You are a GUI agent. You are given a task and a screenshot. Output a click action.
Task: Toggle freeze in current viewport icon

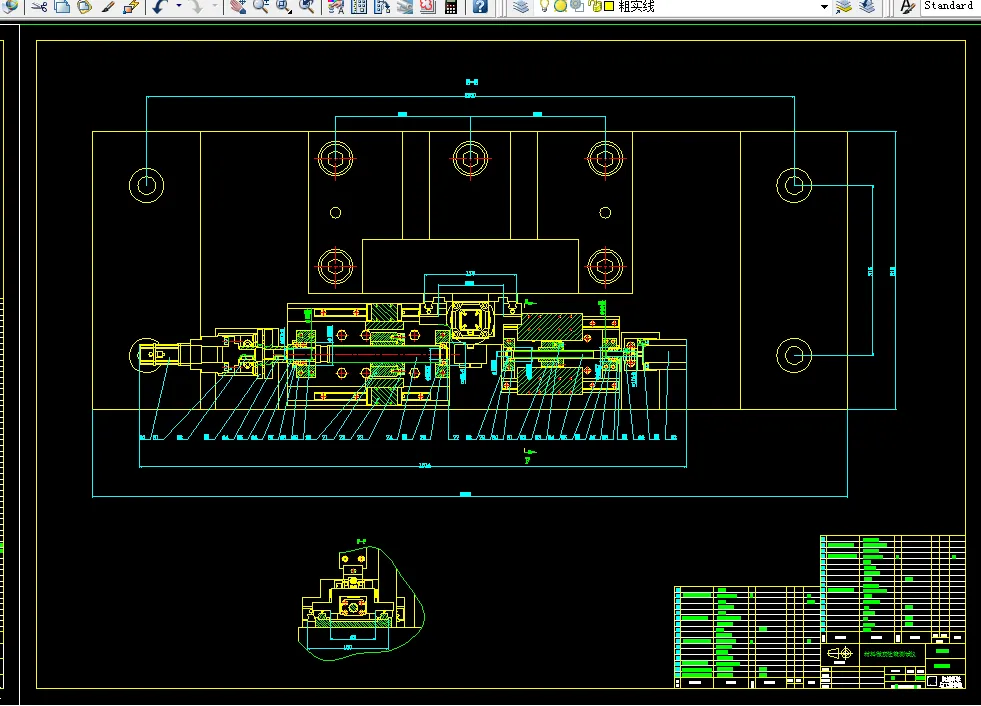pyautogui.click(x=577, y=6)
